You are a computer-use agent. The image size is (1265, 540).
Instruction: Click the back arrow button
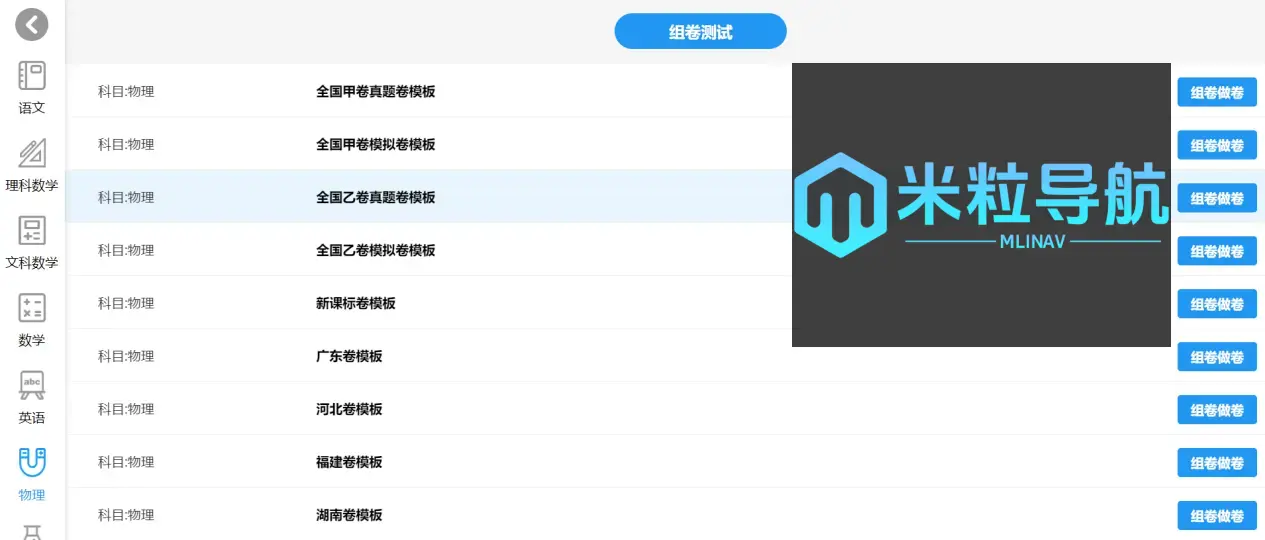pos(32,24)
